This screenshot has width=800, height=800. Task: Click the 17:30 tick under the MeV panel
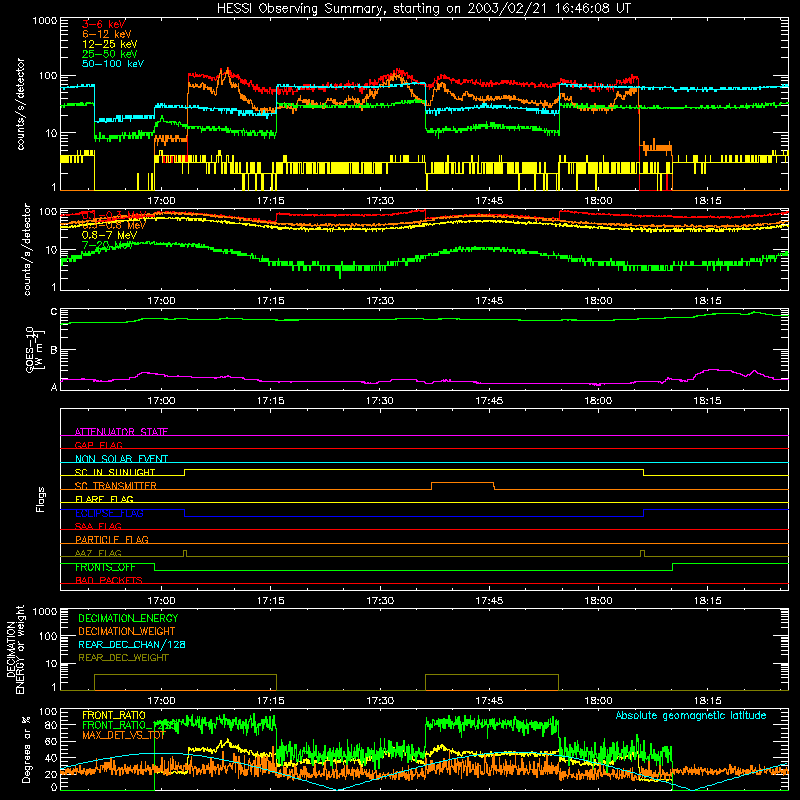(380, 301)
